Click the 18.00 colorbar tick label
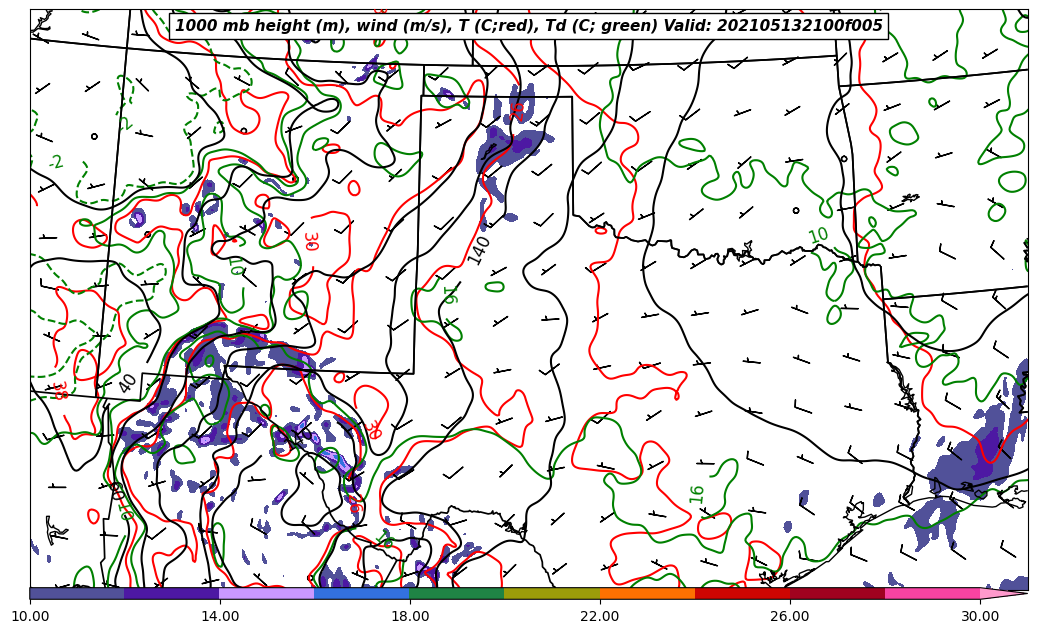The height and width of the screenshot is (633, 1037). 410,616
